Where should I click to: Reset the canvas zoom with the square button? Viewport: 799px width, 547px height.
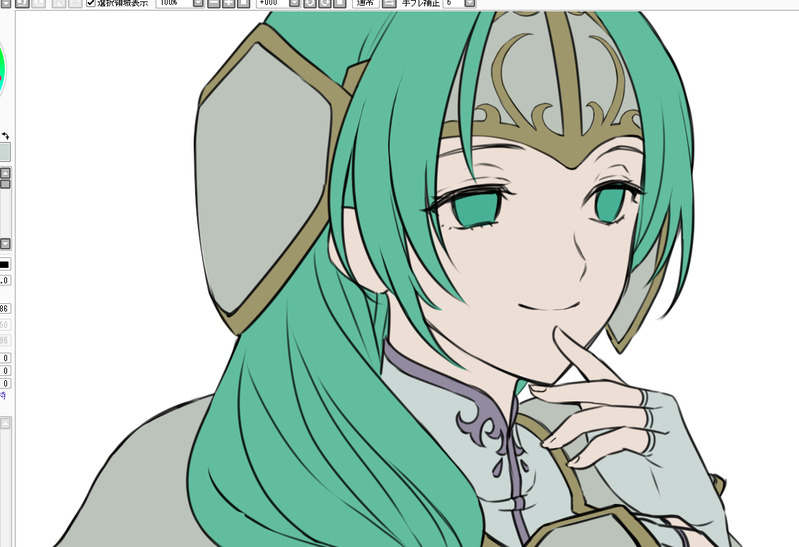pyautogui.click(x=244, y=3)
